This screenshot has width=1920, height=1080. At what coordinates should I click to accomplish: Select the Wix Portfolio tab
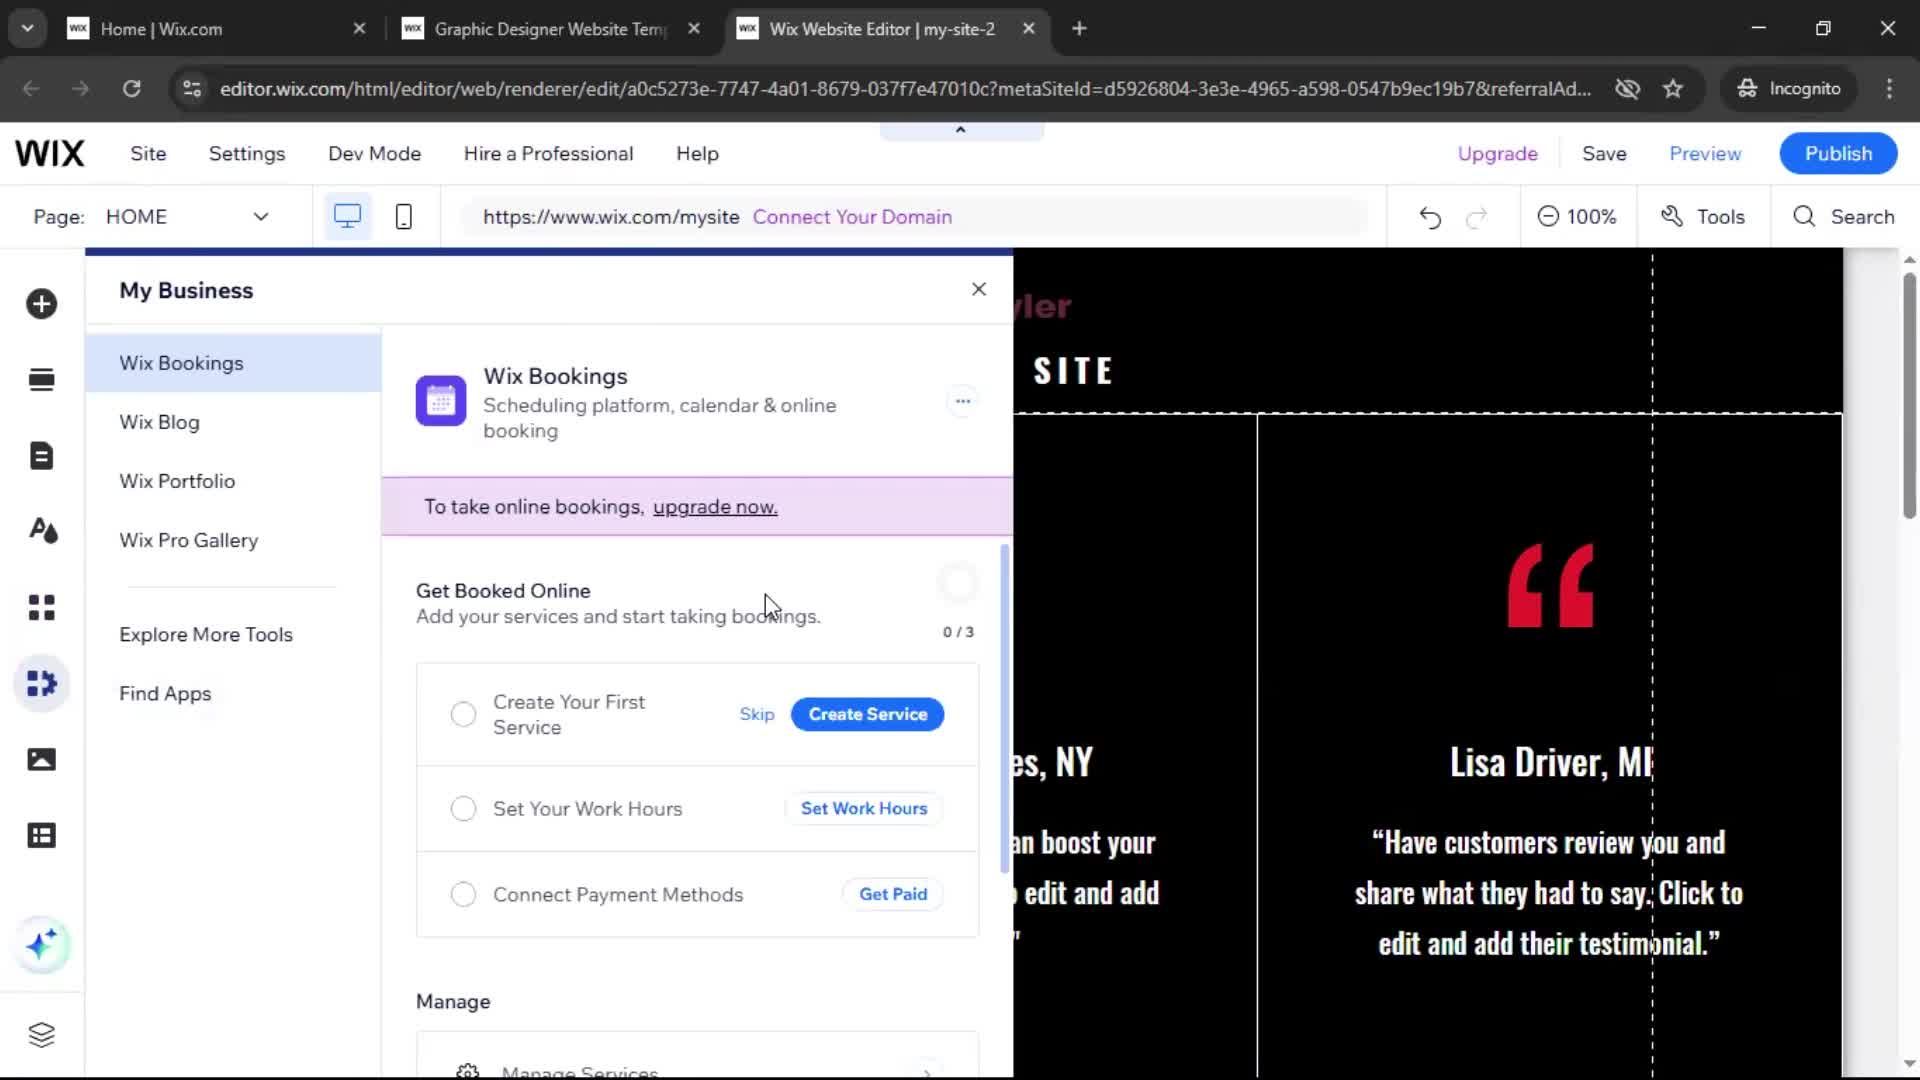click(233, 481)
